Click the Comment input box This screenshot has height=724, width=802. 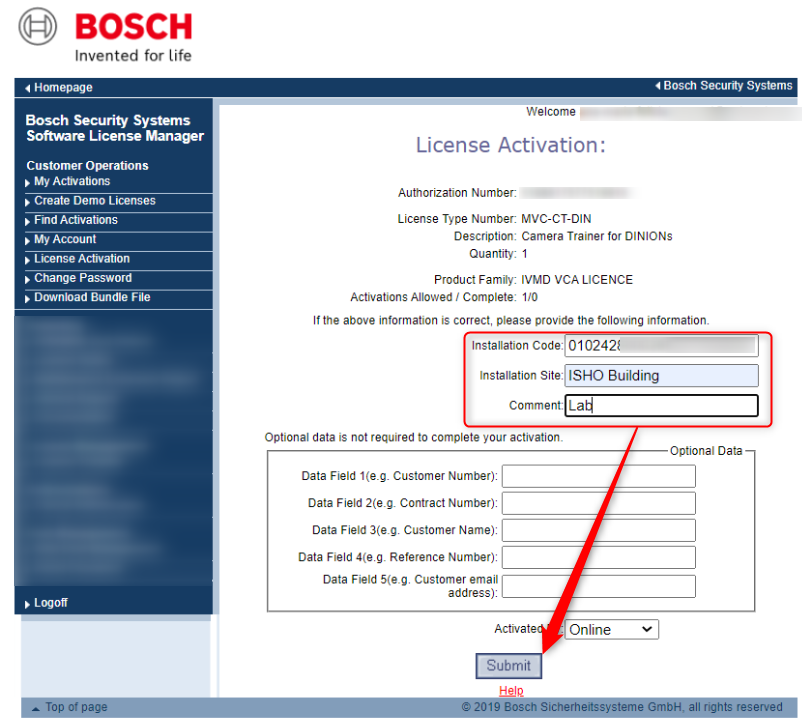click(x=661, y=405)
